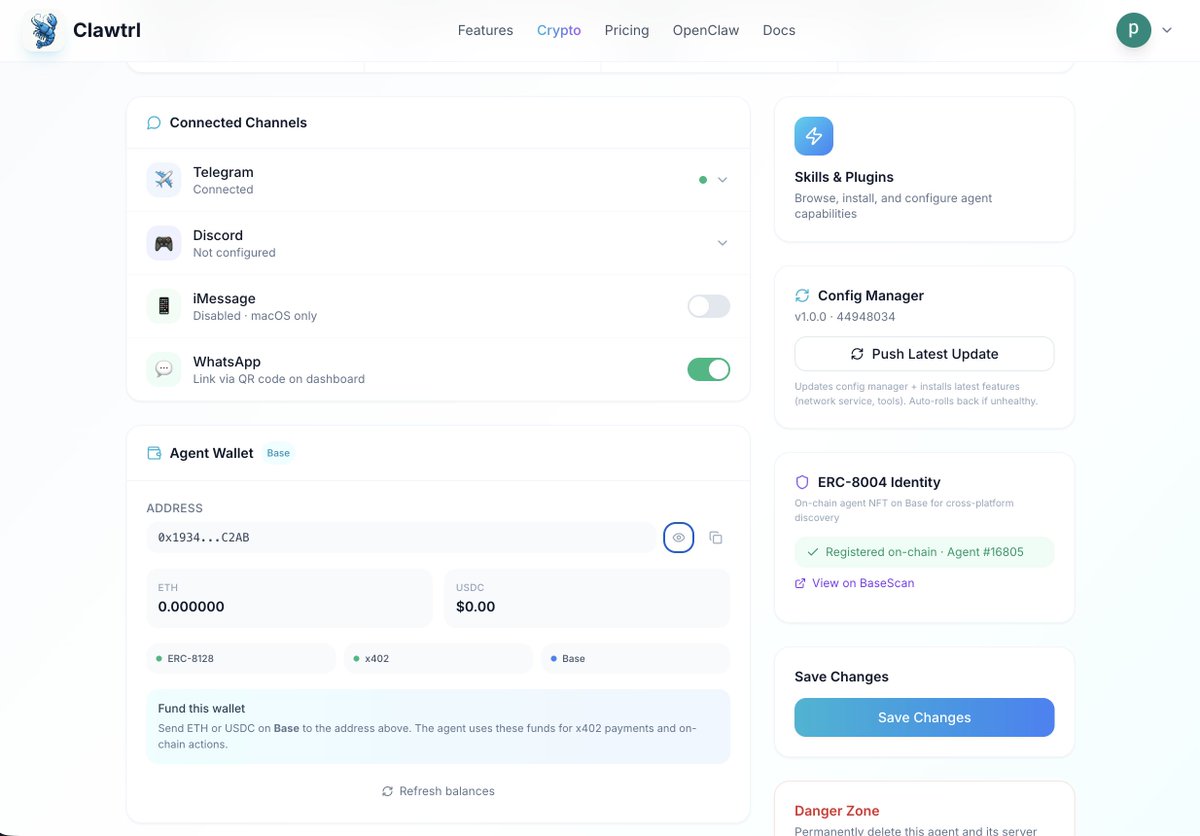Viewport: 1200px width, 836px height.
Task: Click the version text v1.0.0 · 44948034
Action: [x=845, y=316]
